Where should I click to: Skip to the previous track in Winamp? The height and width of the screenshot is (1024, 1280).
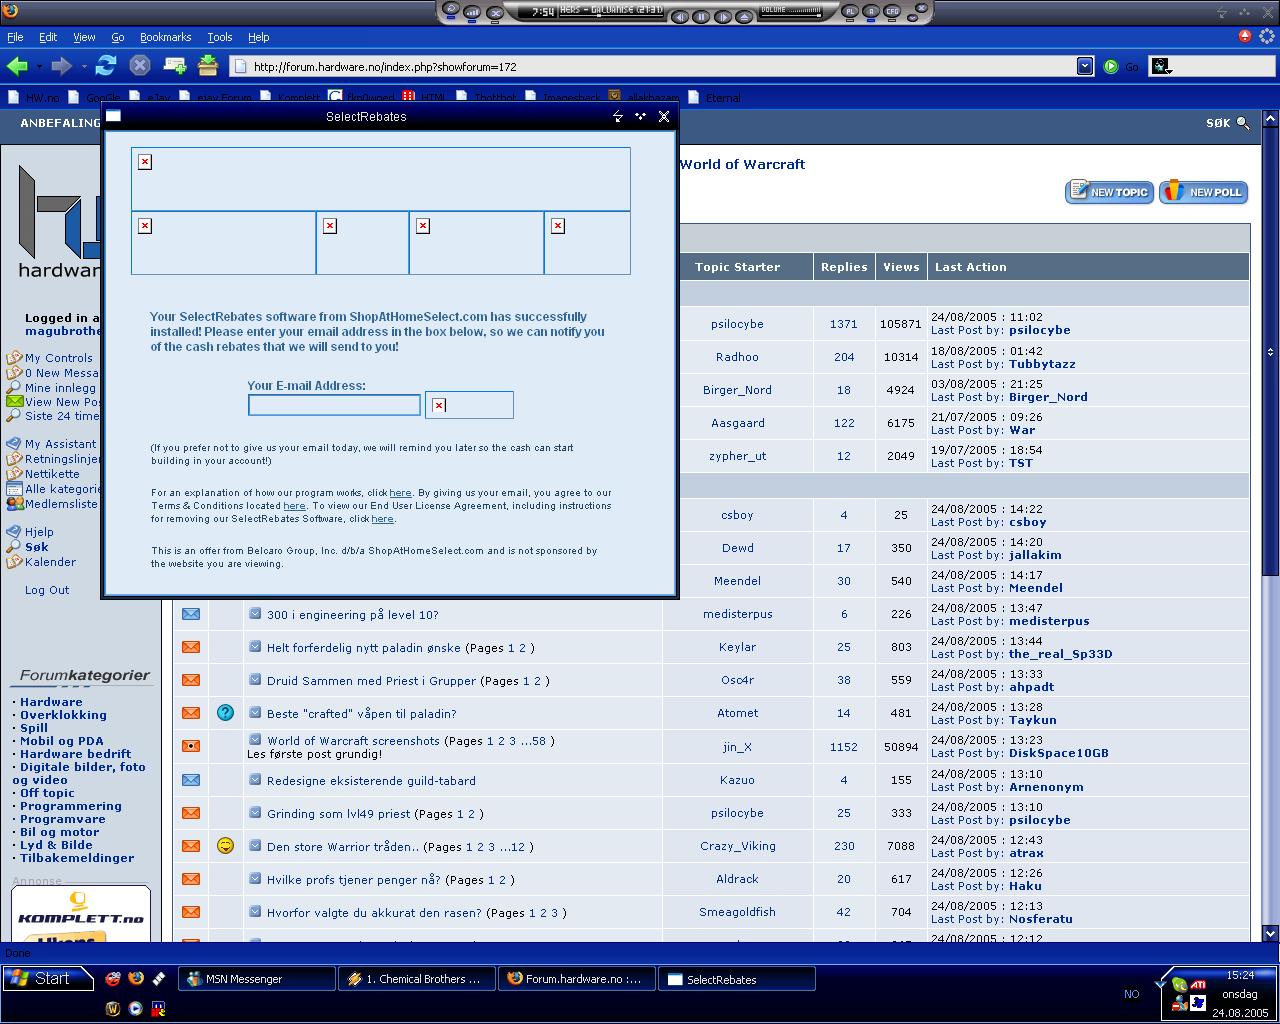(680, 17)
